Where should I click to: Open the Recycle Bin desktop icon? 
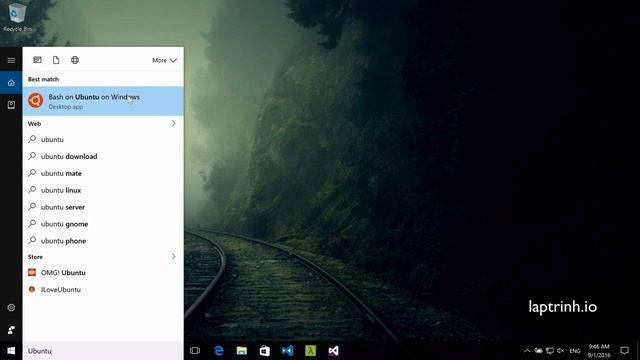point(17,17)
